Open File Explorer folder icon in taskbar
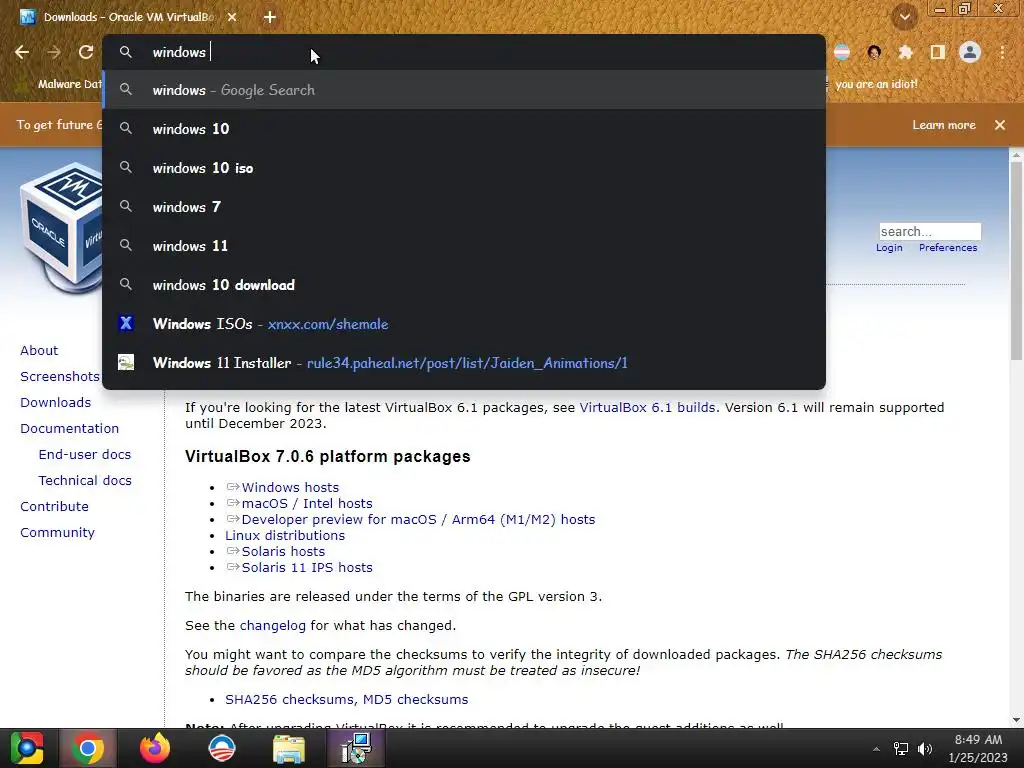The width and height of the screenshot is (1024, 768). point(289,748)
